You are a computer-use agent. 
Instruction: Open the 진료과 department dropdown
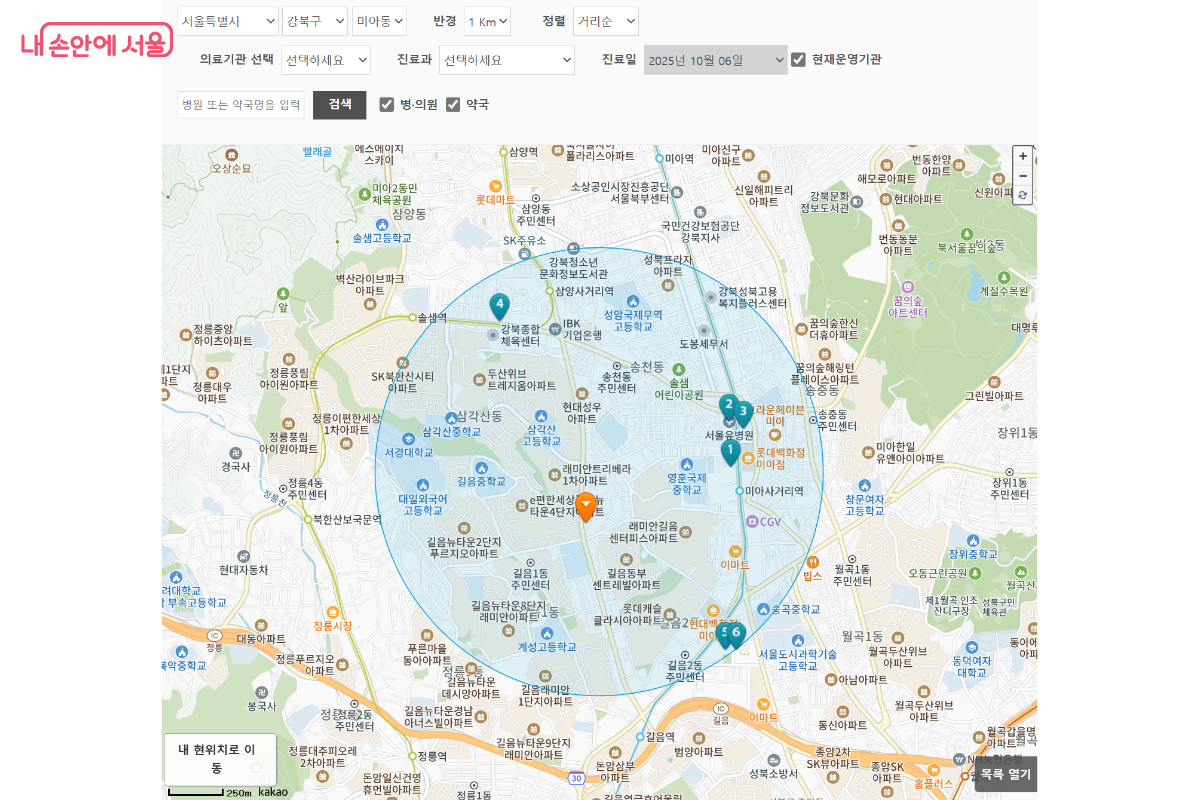[507, 60]
